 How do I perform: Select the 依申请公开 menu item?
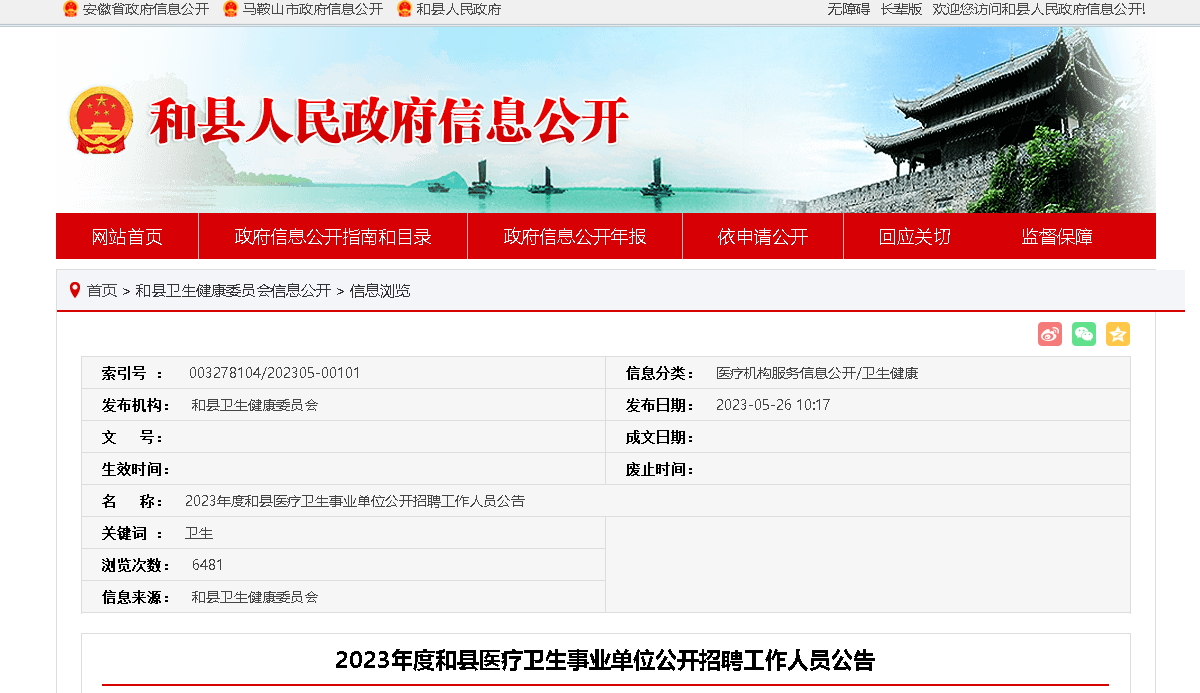point(763,237)
